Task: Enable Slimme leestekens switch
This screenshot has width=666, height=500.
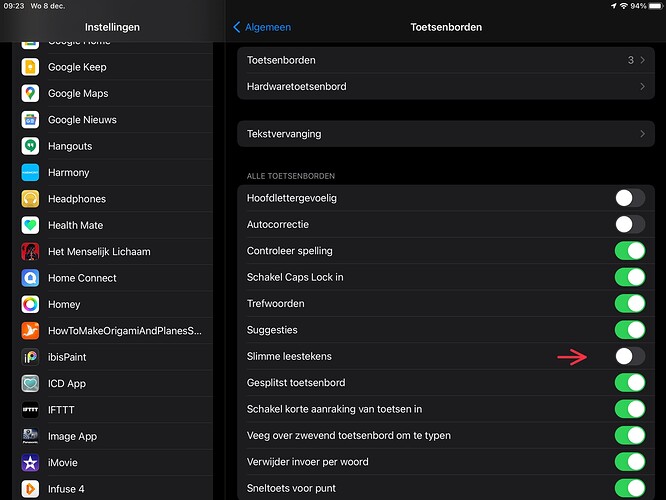Action: [630, 356]
